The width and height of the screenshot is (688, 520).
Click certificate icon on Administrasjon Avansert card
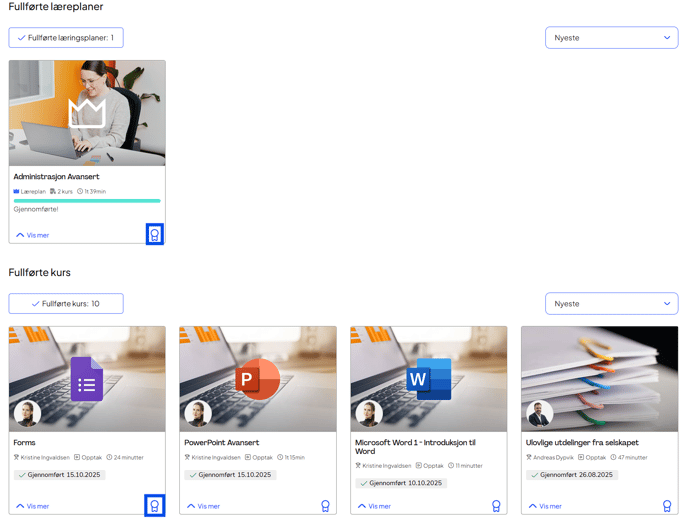[x=154, y=234]
